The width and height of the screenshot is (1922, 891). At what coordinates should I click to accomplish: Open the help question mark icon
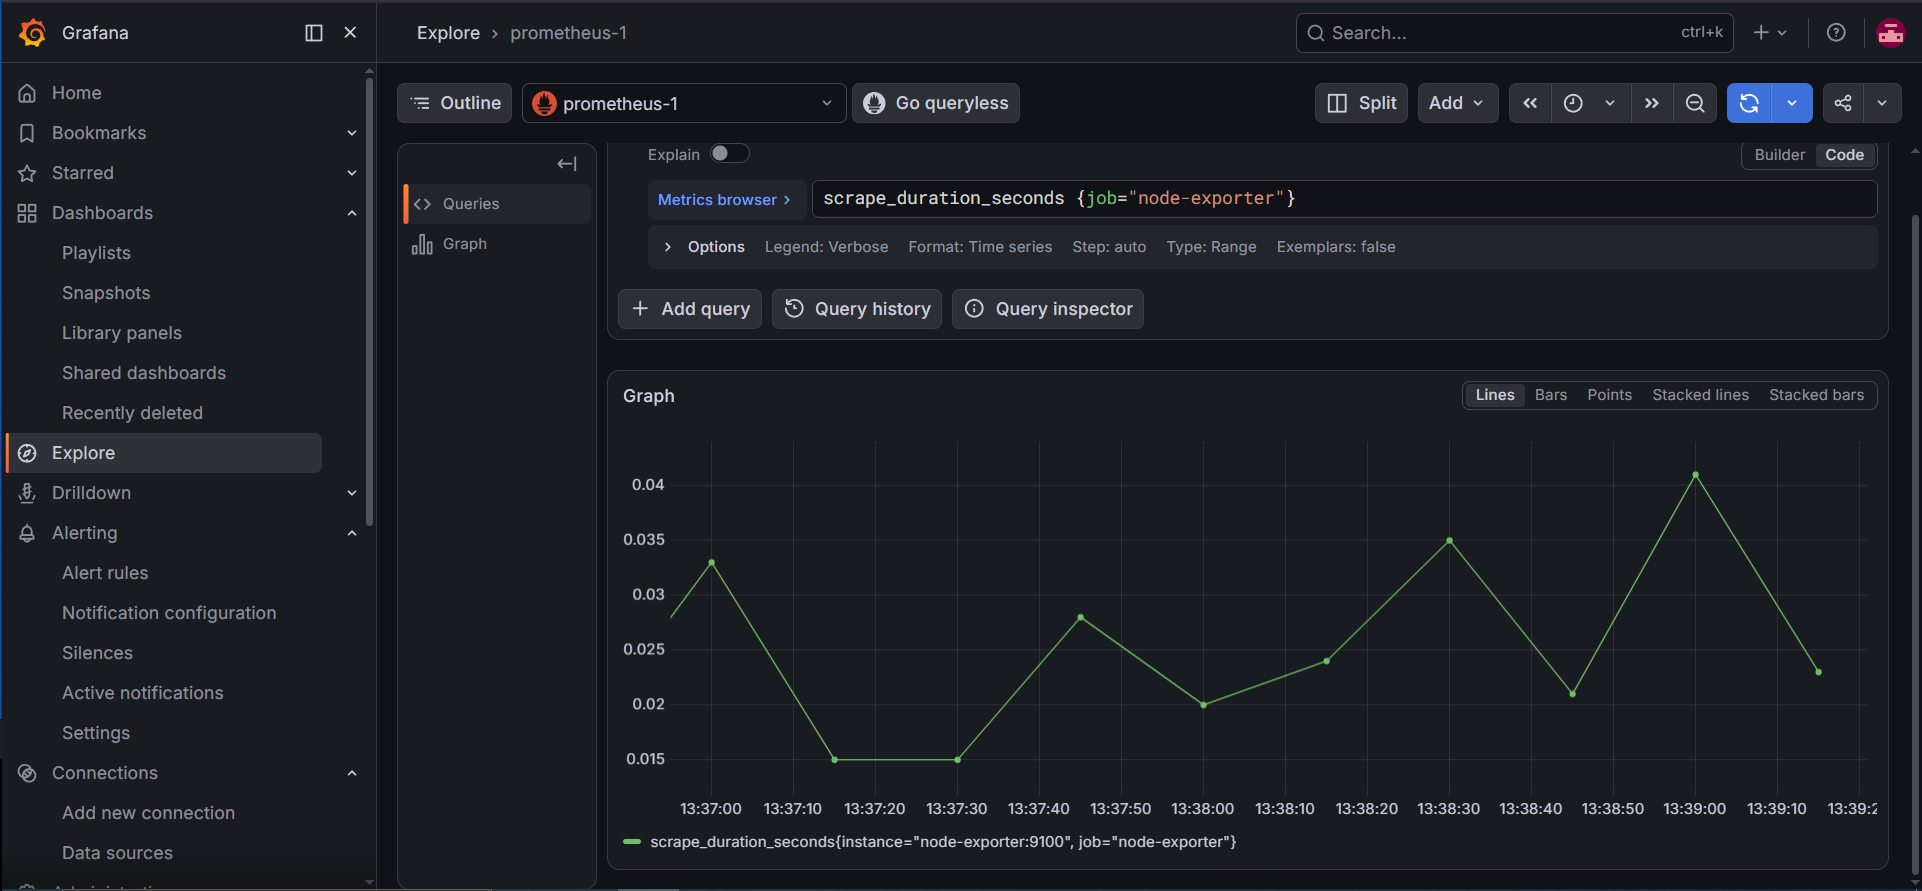click(1836, 33)
